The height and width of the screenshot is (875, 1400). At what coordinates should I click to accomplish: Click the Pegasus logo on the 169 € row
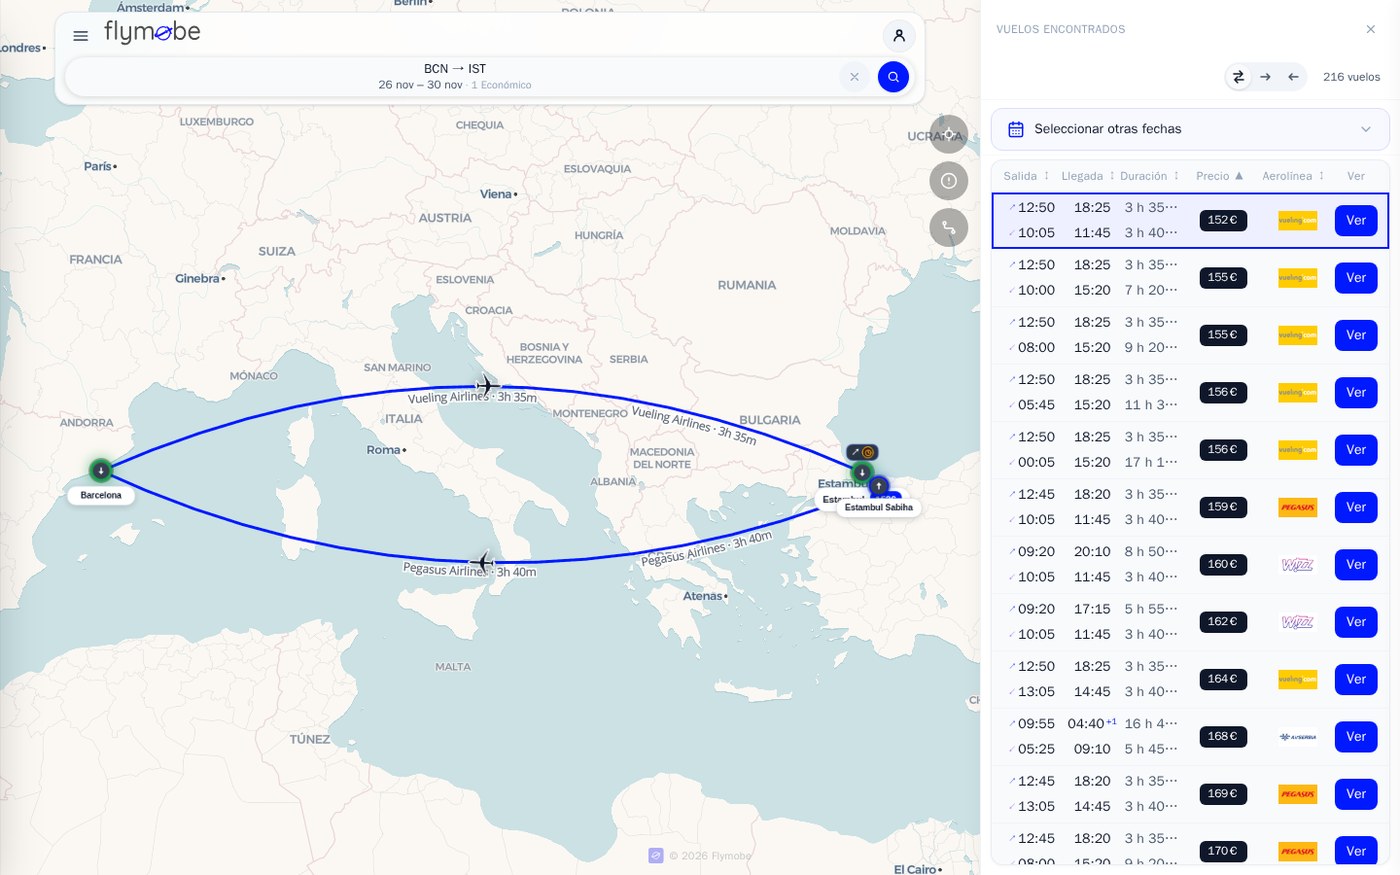(x=1298, y=794)
